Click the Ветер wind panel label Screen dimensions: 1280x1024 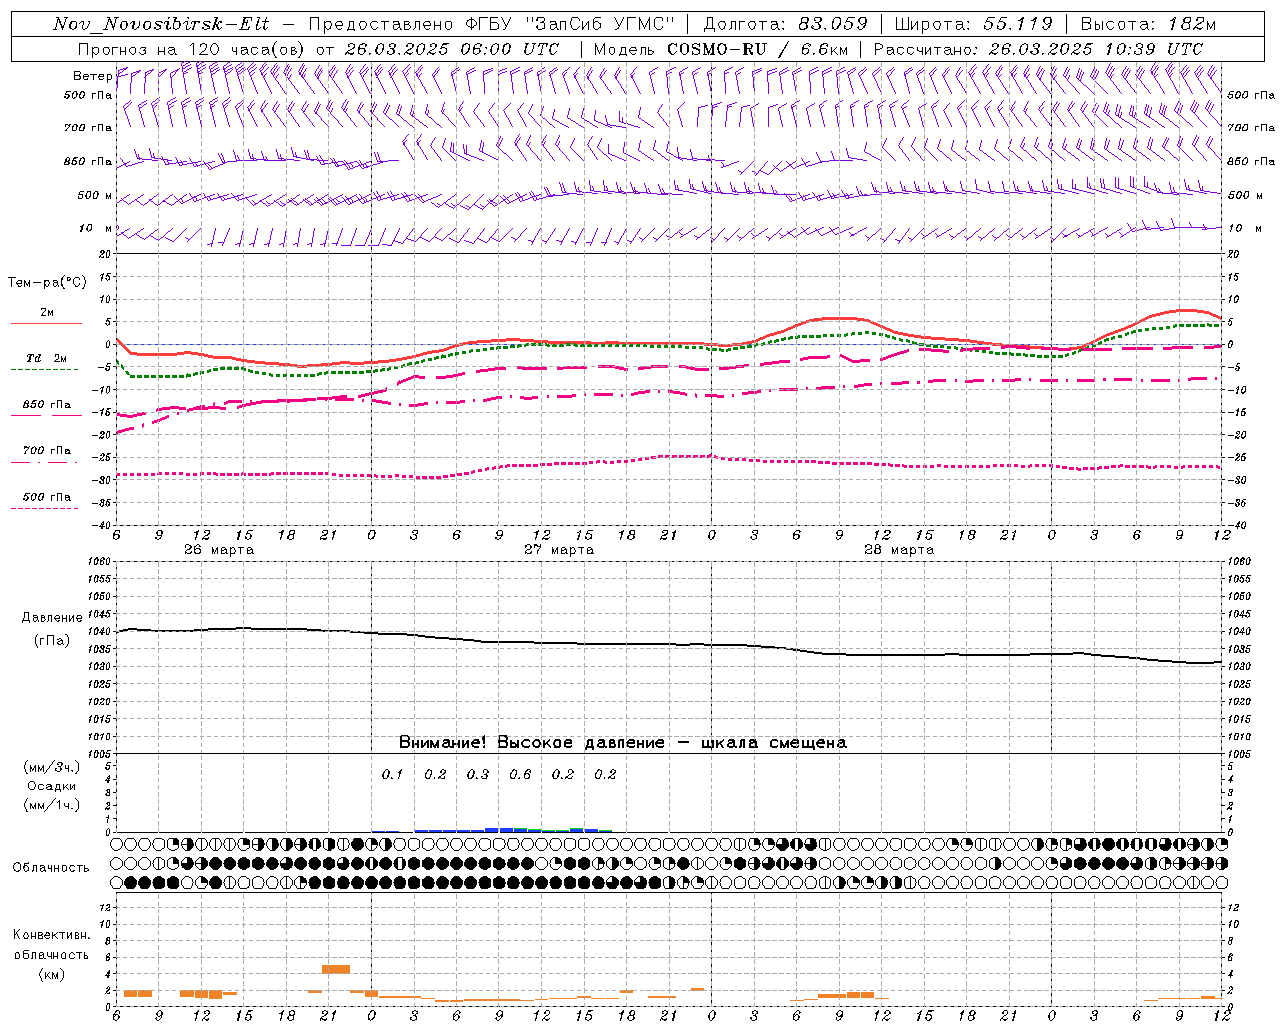coord(92,76)
